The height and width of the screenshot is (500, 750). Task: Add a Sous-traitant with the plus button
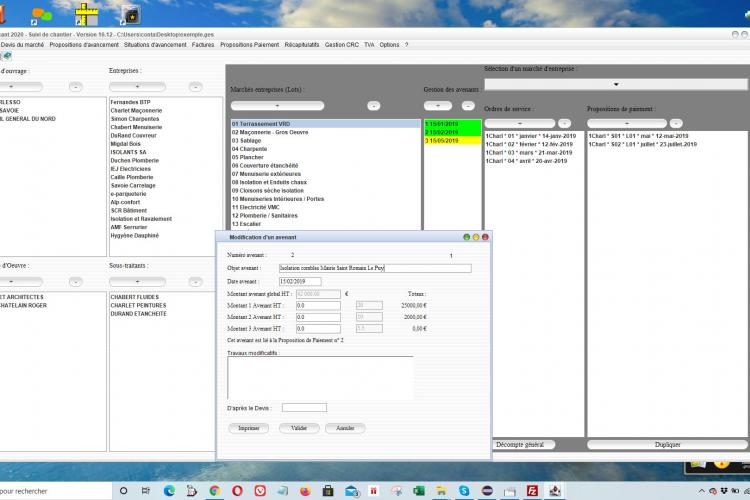click(137, 282)
